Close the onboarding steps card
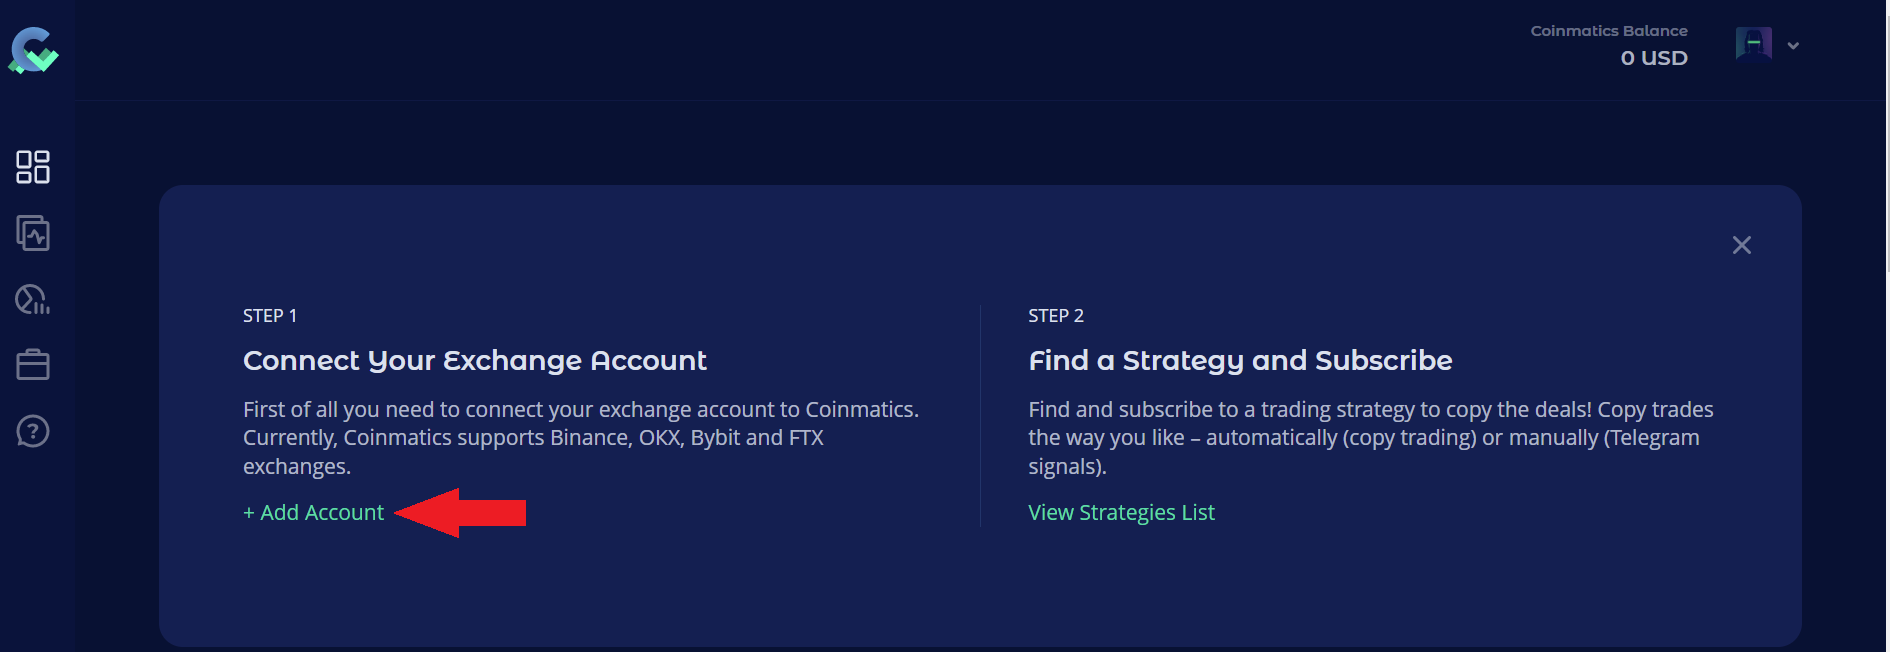1890x652 pixels. tap(1741, 245)
